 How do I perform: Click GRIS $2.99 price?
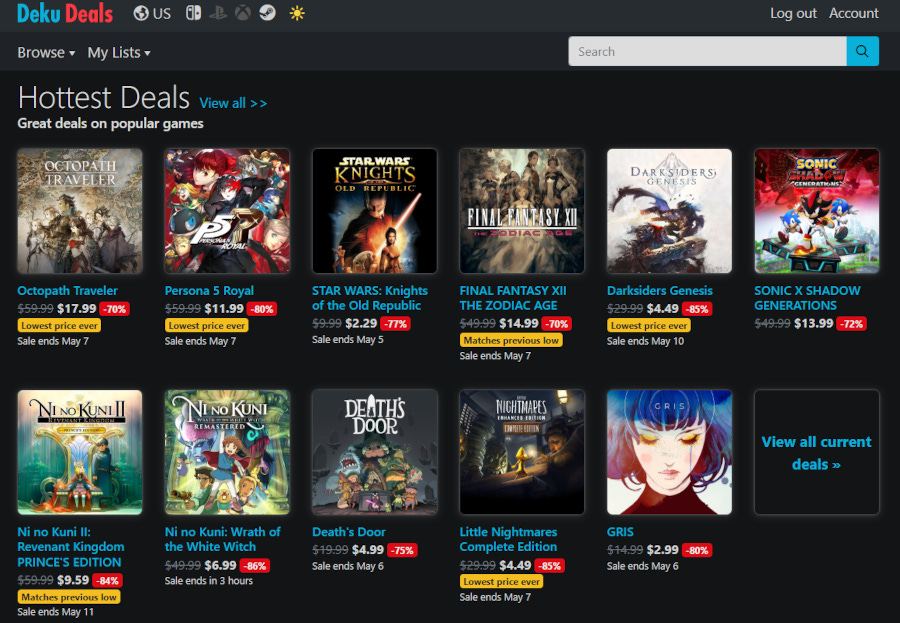pyautogui.click(x=662, y=550)
